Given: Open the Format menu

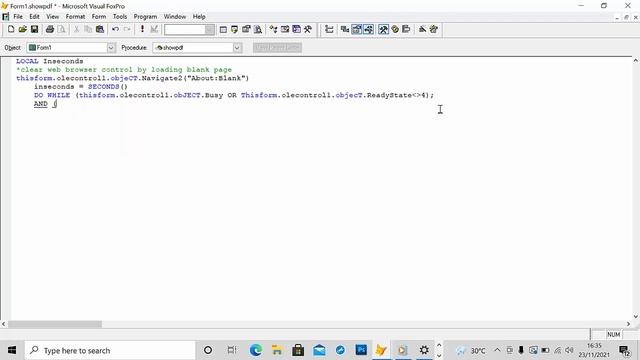Looking at the screenshot, I should [76, 17].
